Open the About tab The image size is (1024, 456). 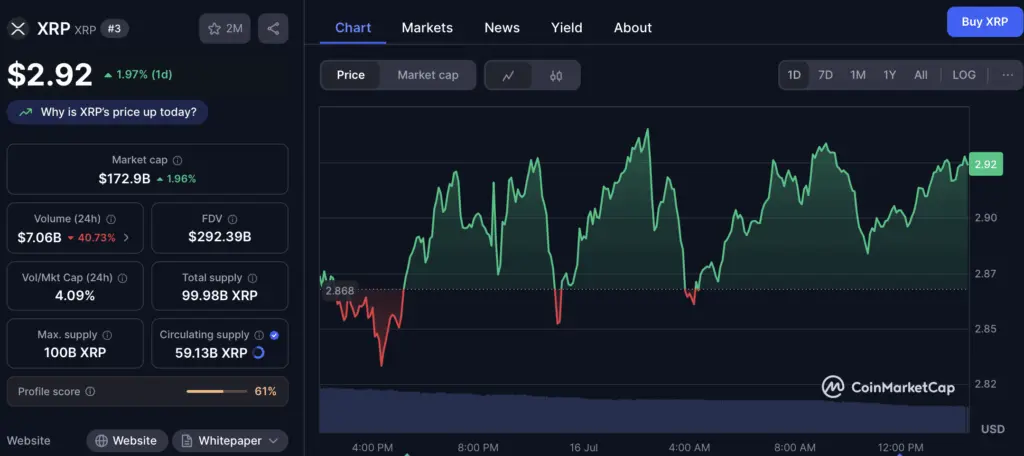(x=633, y=27)
